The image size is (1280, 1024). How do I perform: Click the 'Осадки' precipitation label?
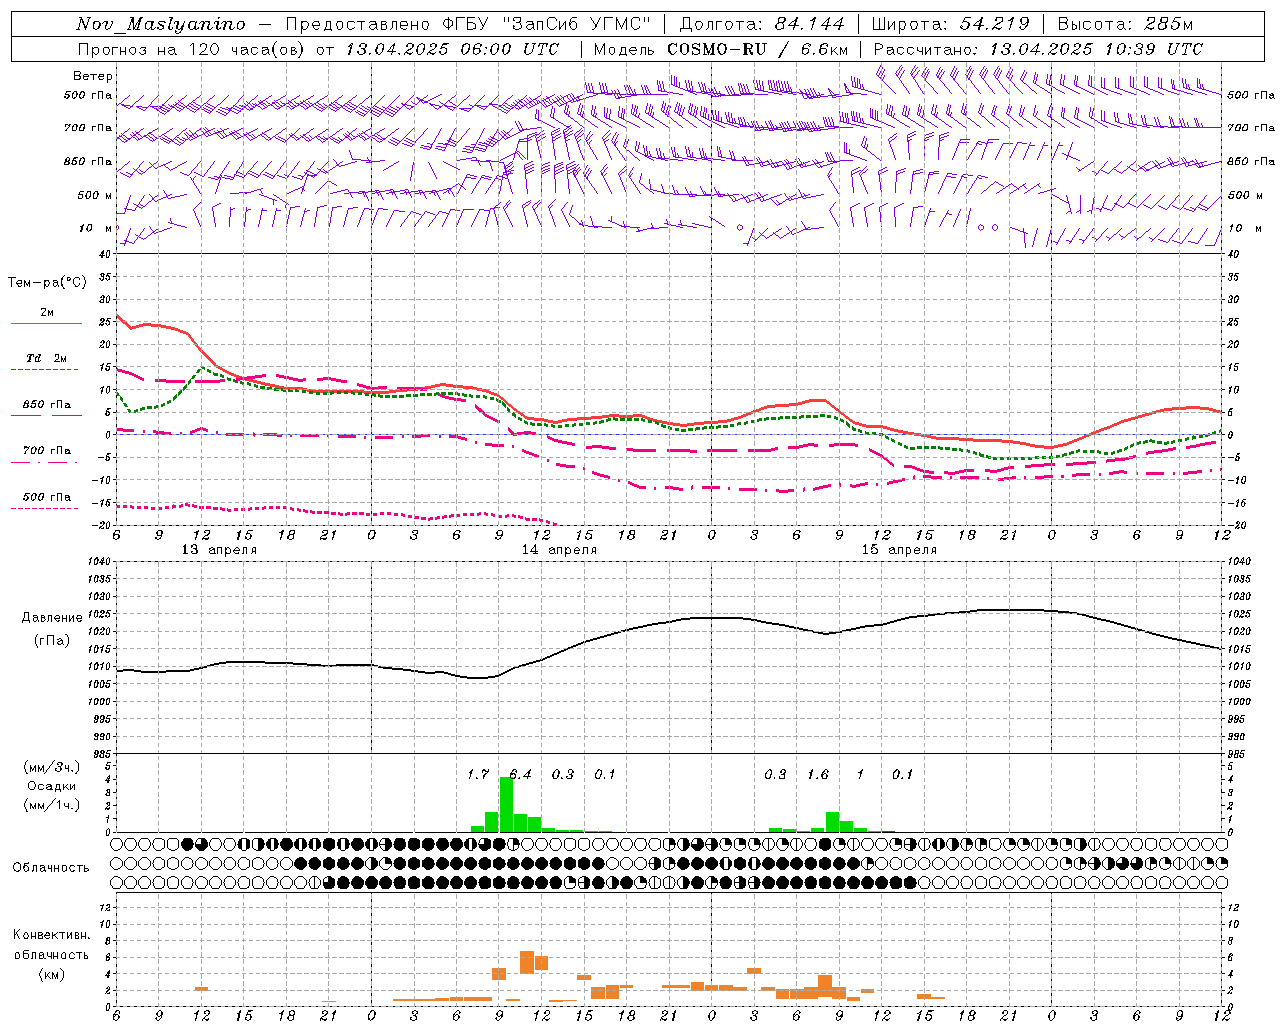(51, 786)
